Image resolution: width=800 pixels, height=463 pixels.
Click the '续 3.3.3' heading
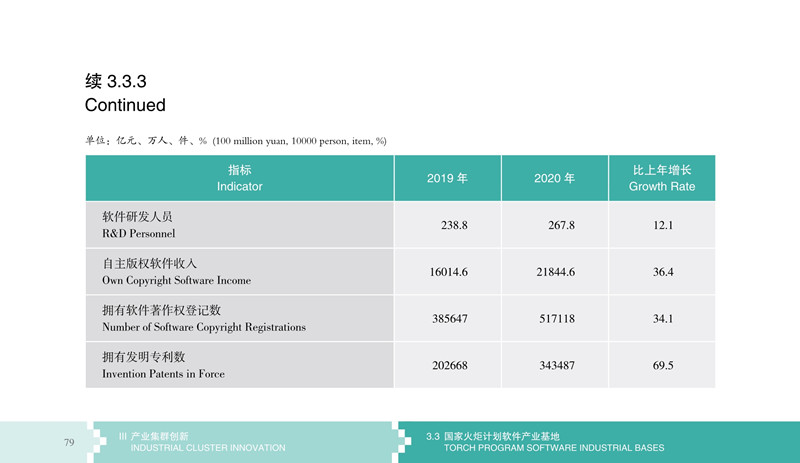pyautogui.click(x=116, y=81)
